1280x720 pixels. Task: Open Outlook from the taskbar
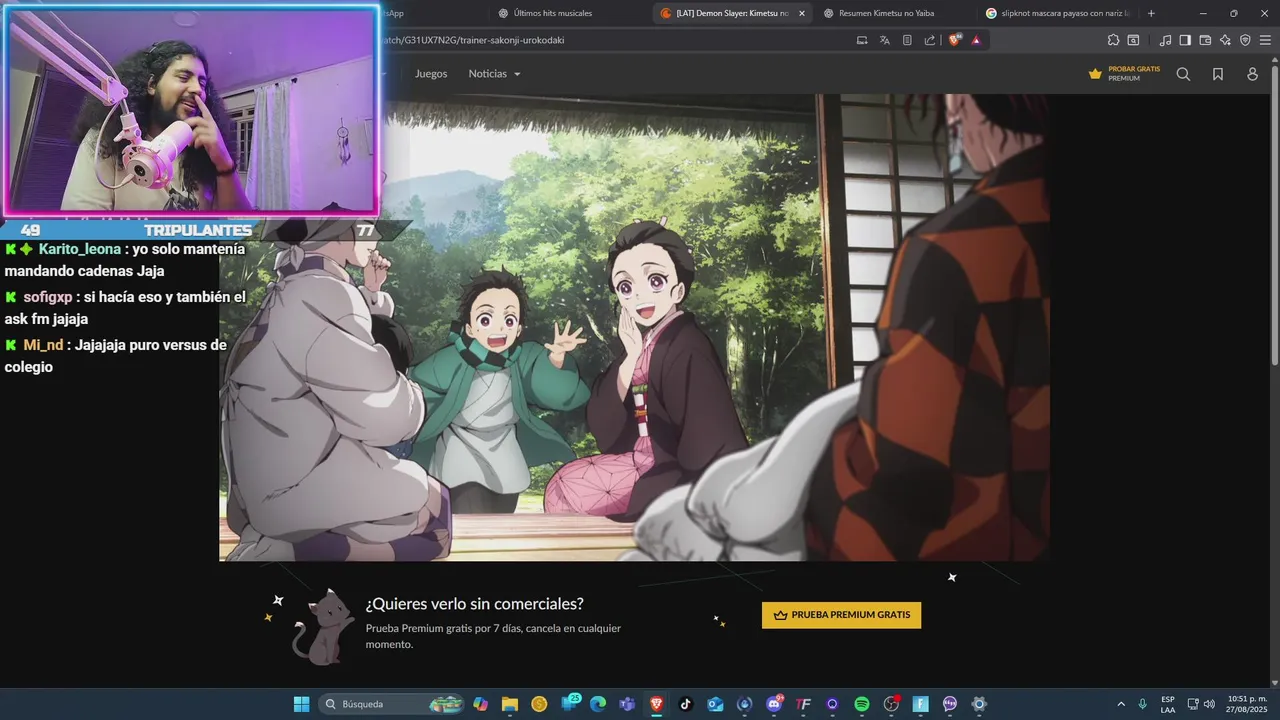tap(715, 704)
